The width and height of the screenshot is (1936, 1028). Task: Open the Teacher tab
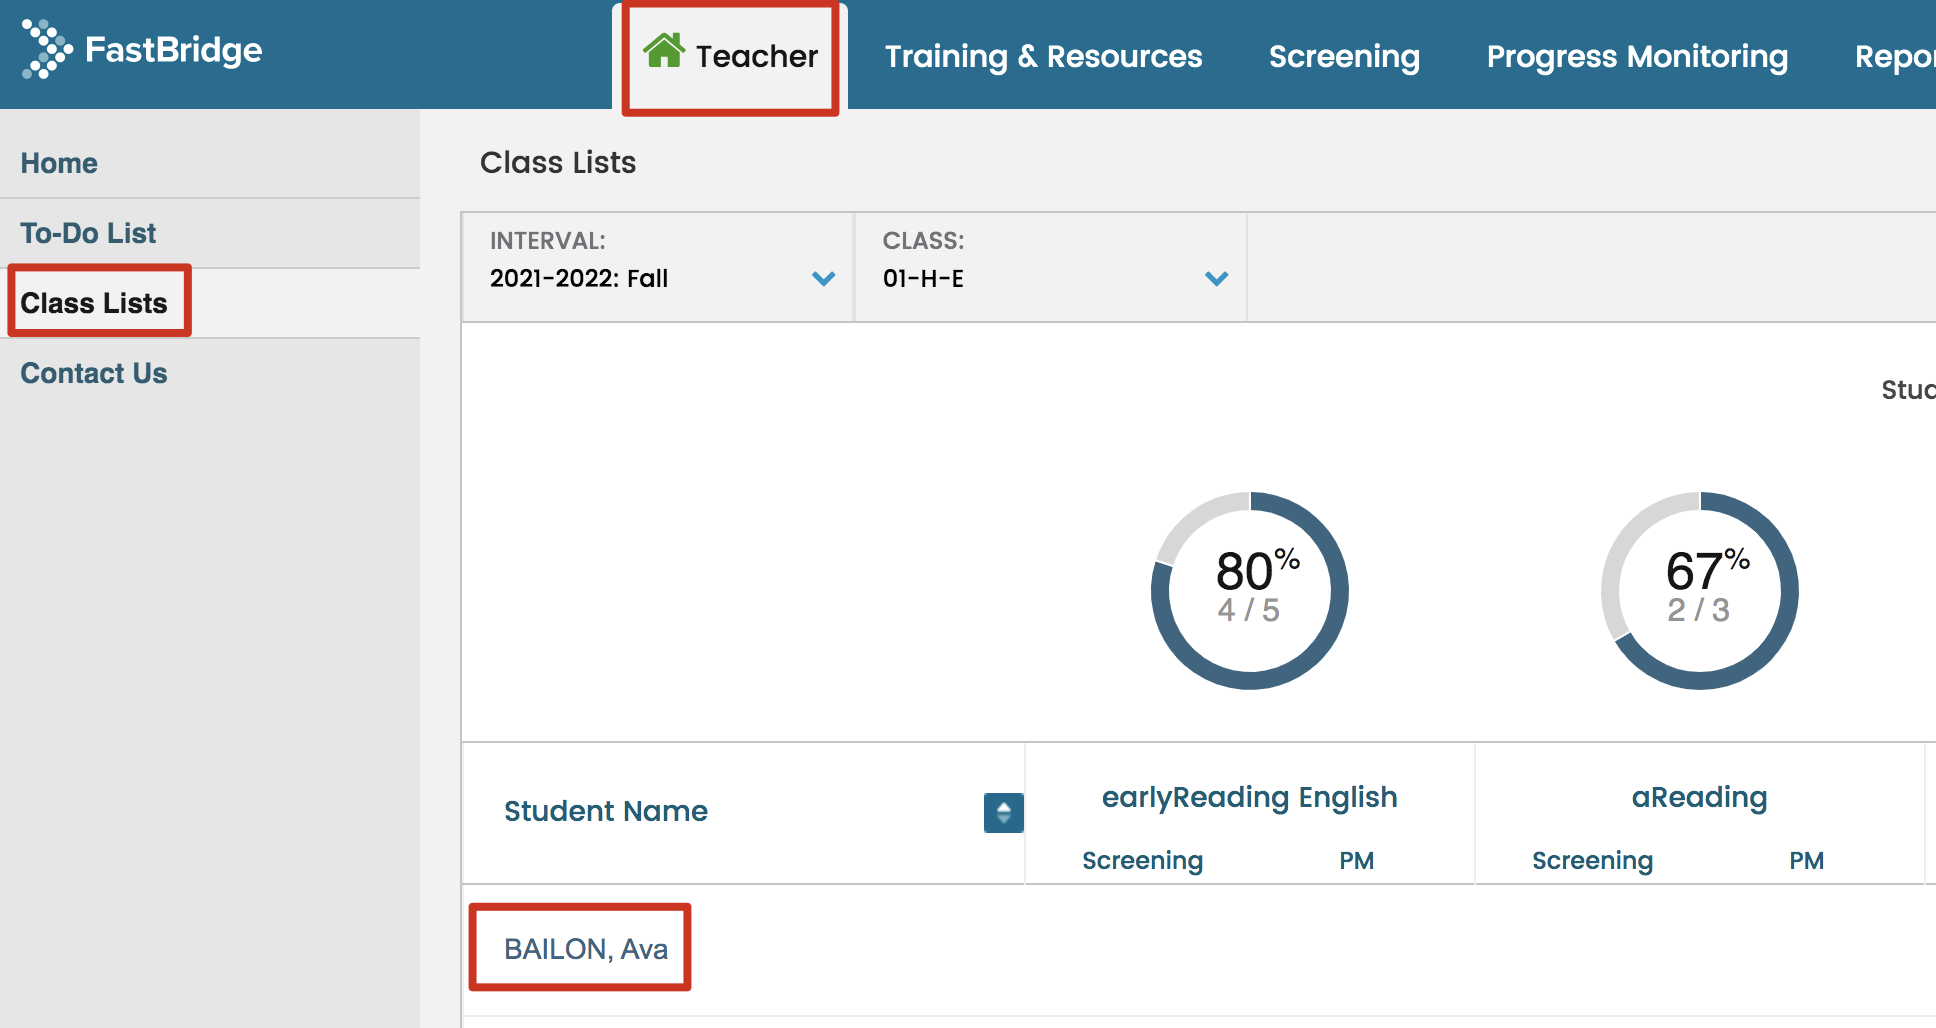coord(731,56)
